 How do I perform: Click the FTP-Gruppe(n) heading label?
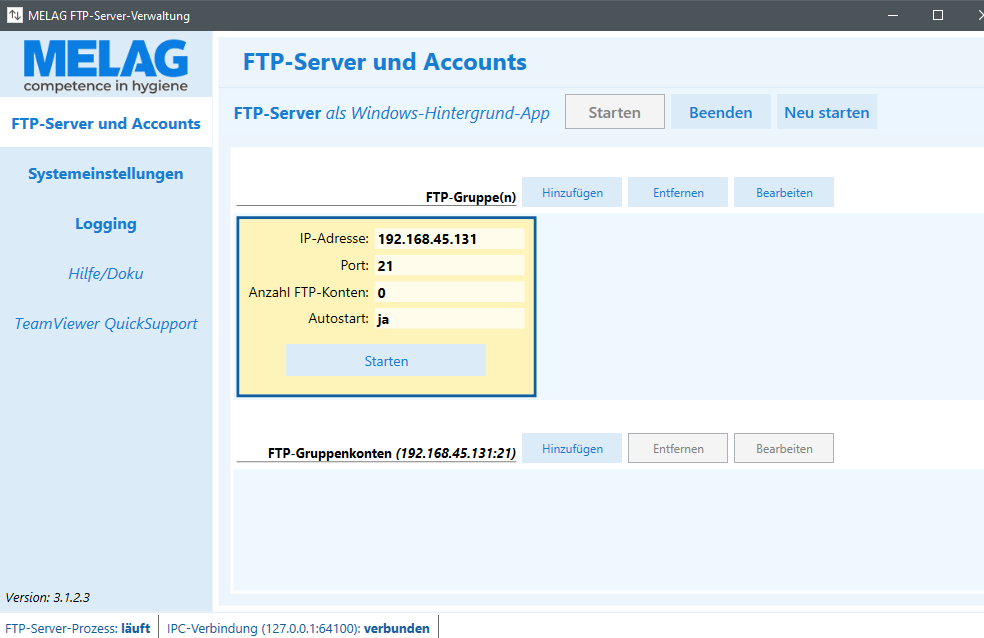pos(471,197)
